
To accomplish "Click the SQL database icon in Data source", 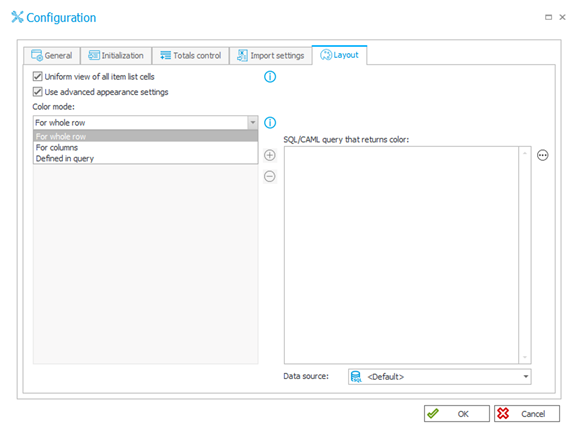I will click(356, 377).
